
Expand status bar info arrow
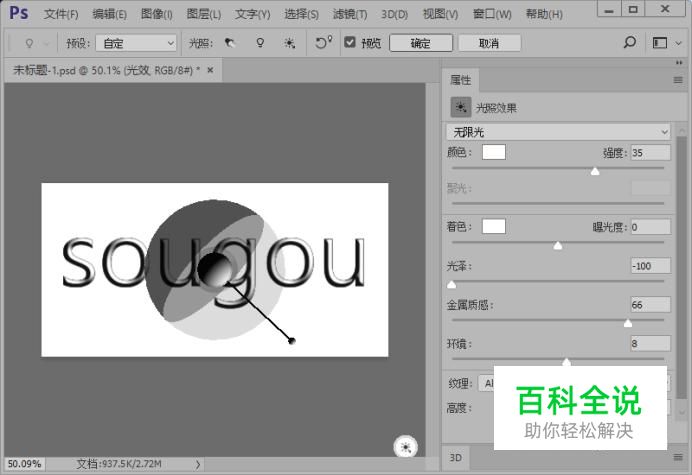[x=198, y=464]
